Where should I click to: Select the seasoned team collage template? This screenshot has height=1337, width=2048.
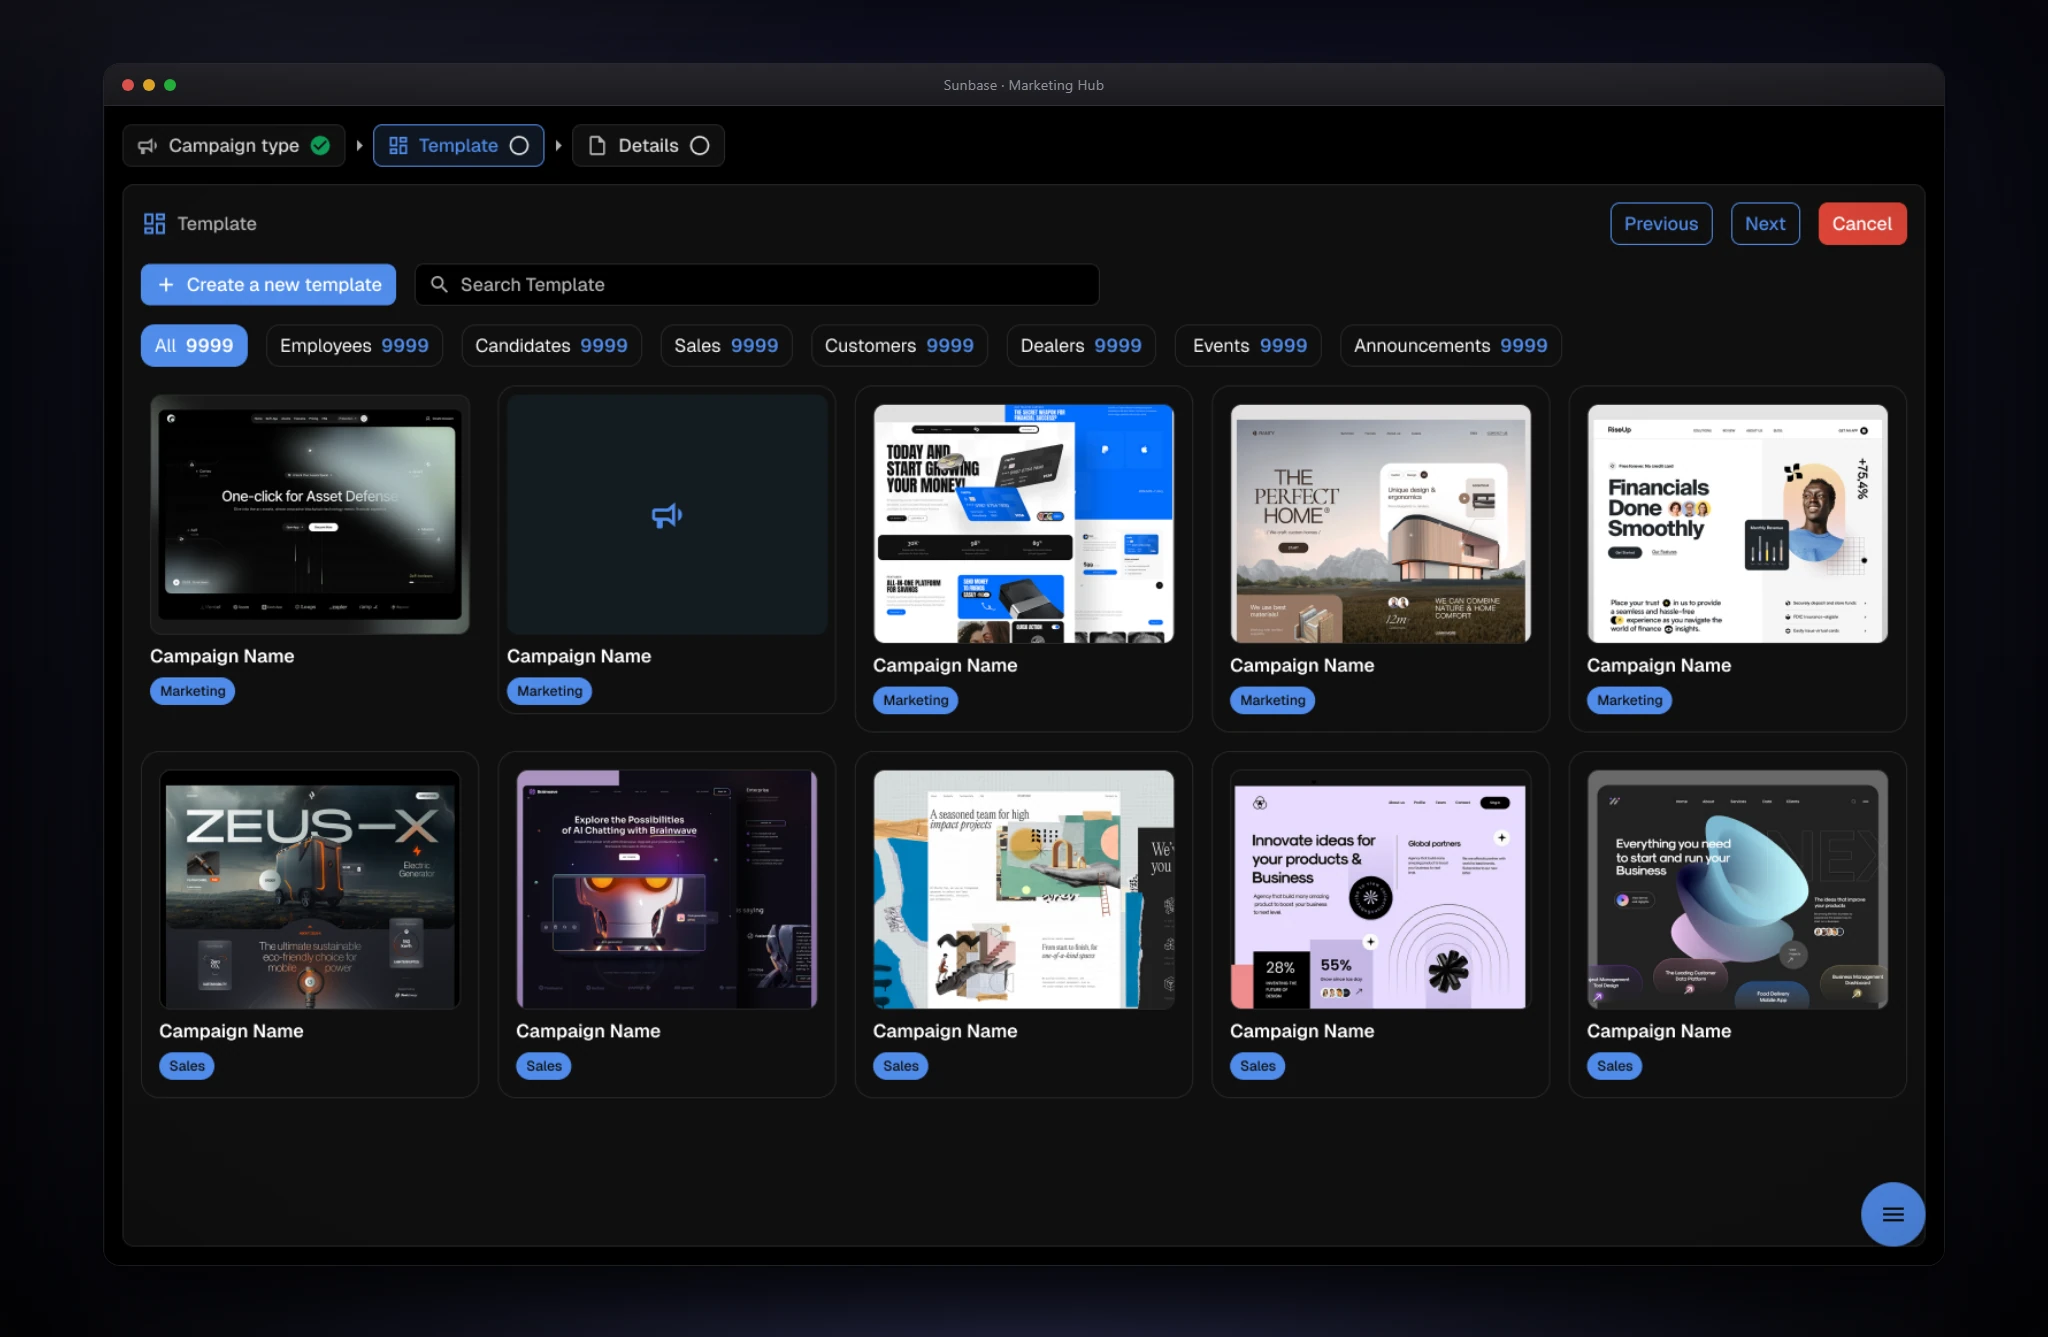(1024, 889)
